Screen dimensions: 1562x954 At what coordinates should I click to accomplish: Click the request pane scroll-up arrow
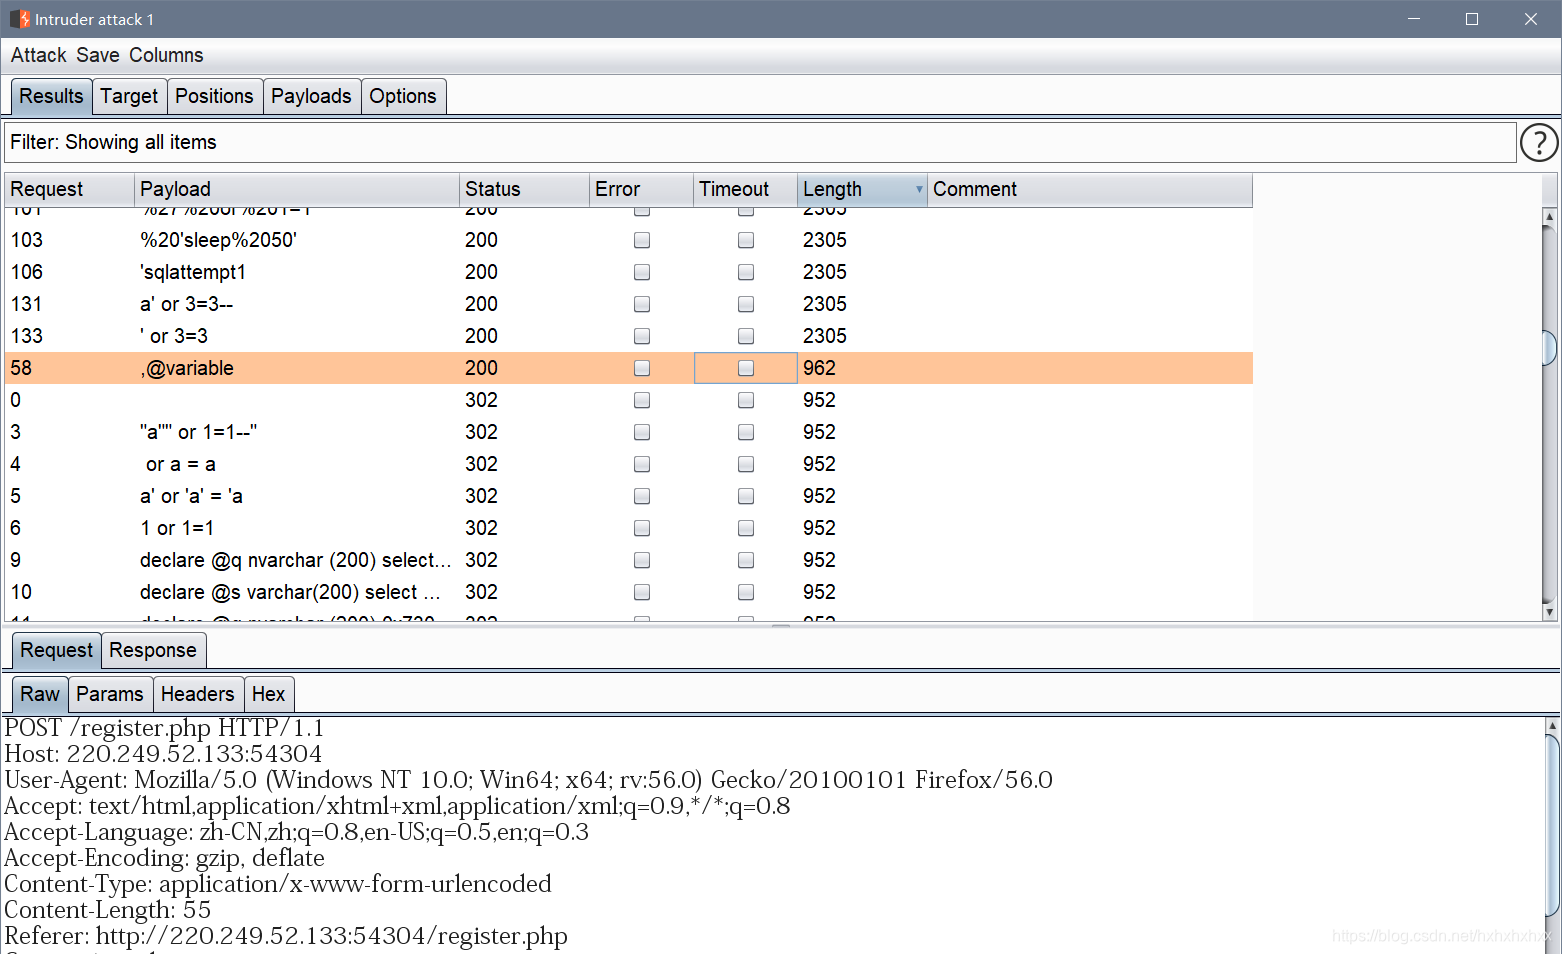[1552, 725]
